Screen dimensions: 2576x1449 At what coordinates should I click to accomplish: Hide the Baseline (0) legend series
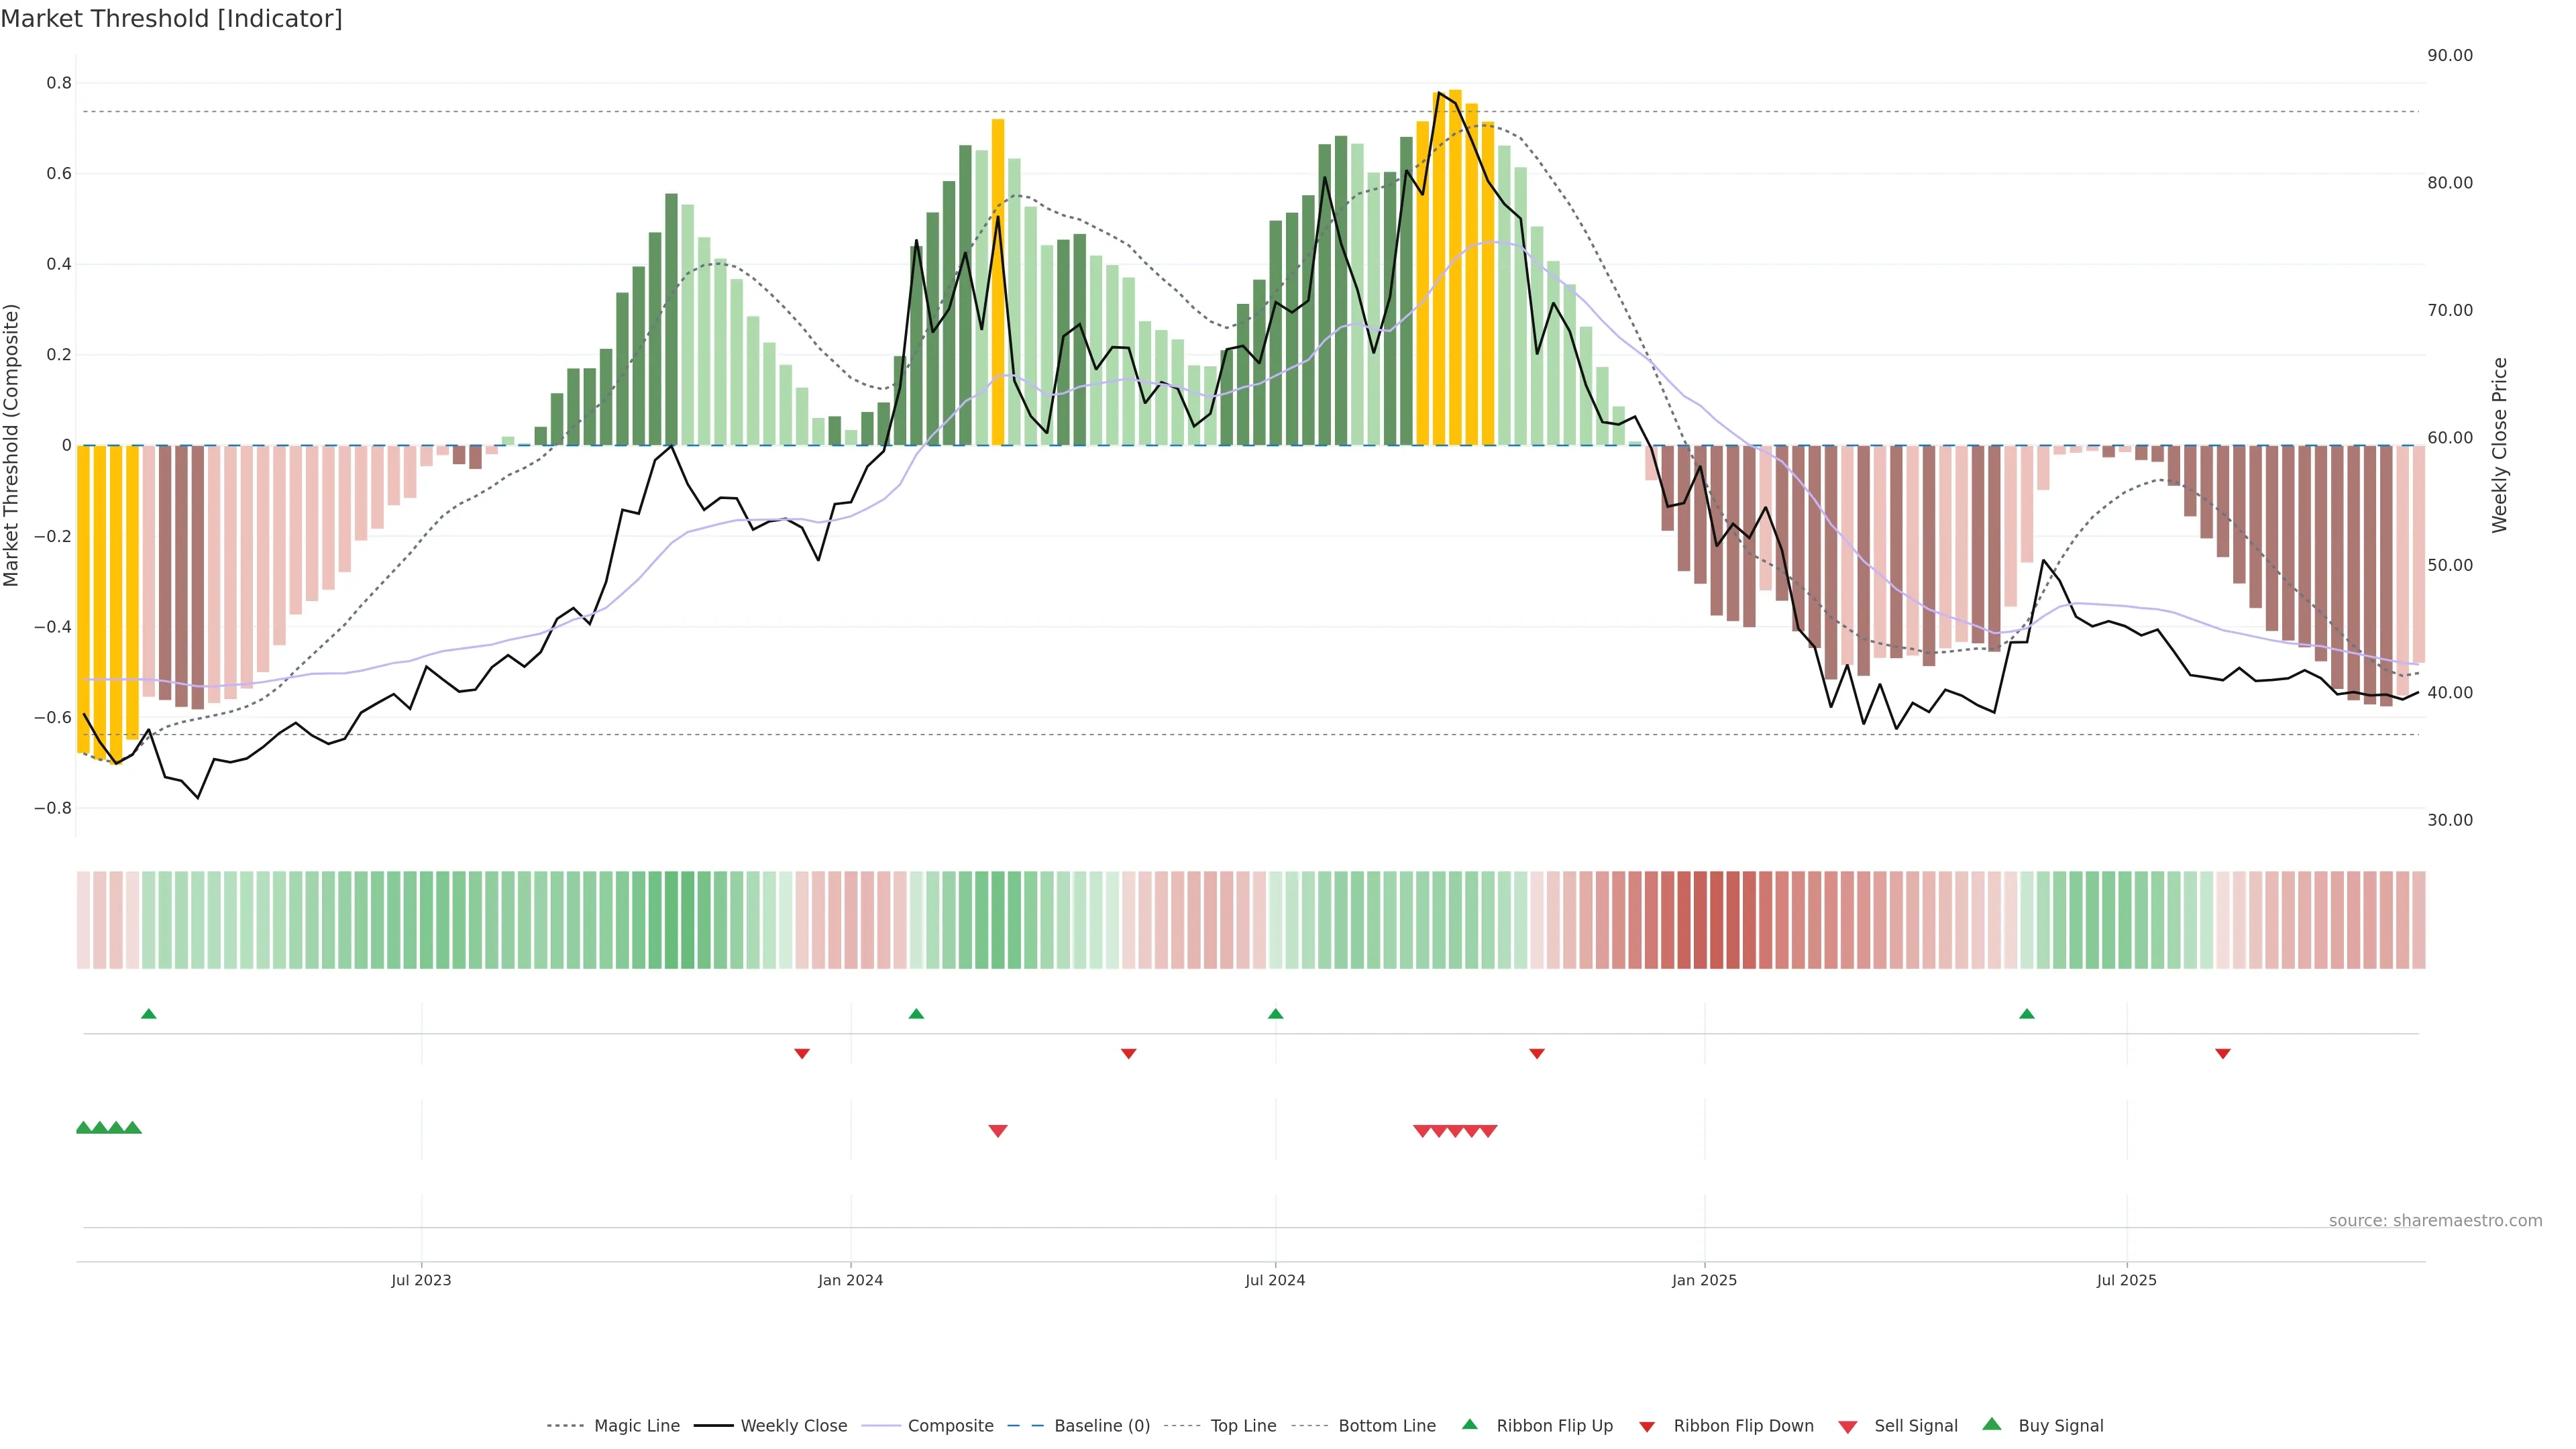1101,1425
